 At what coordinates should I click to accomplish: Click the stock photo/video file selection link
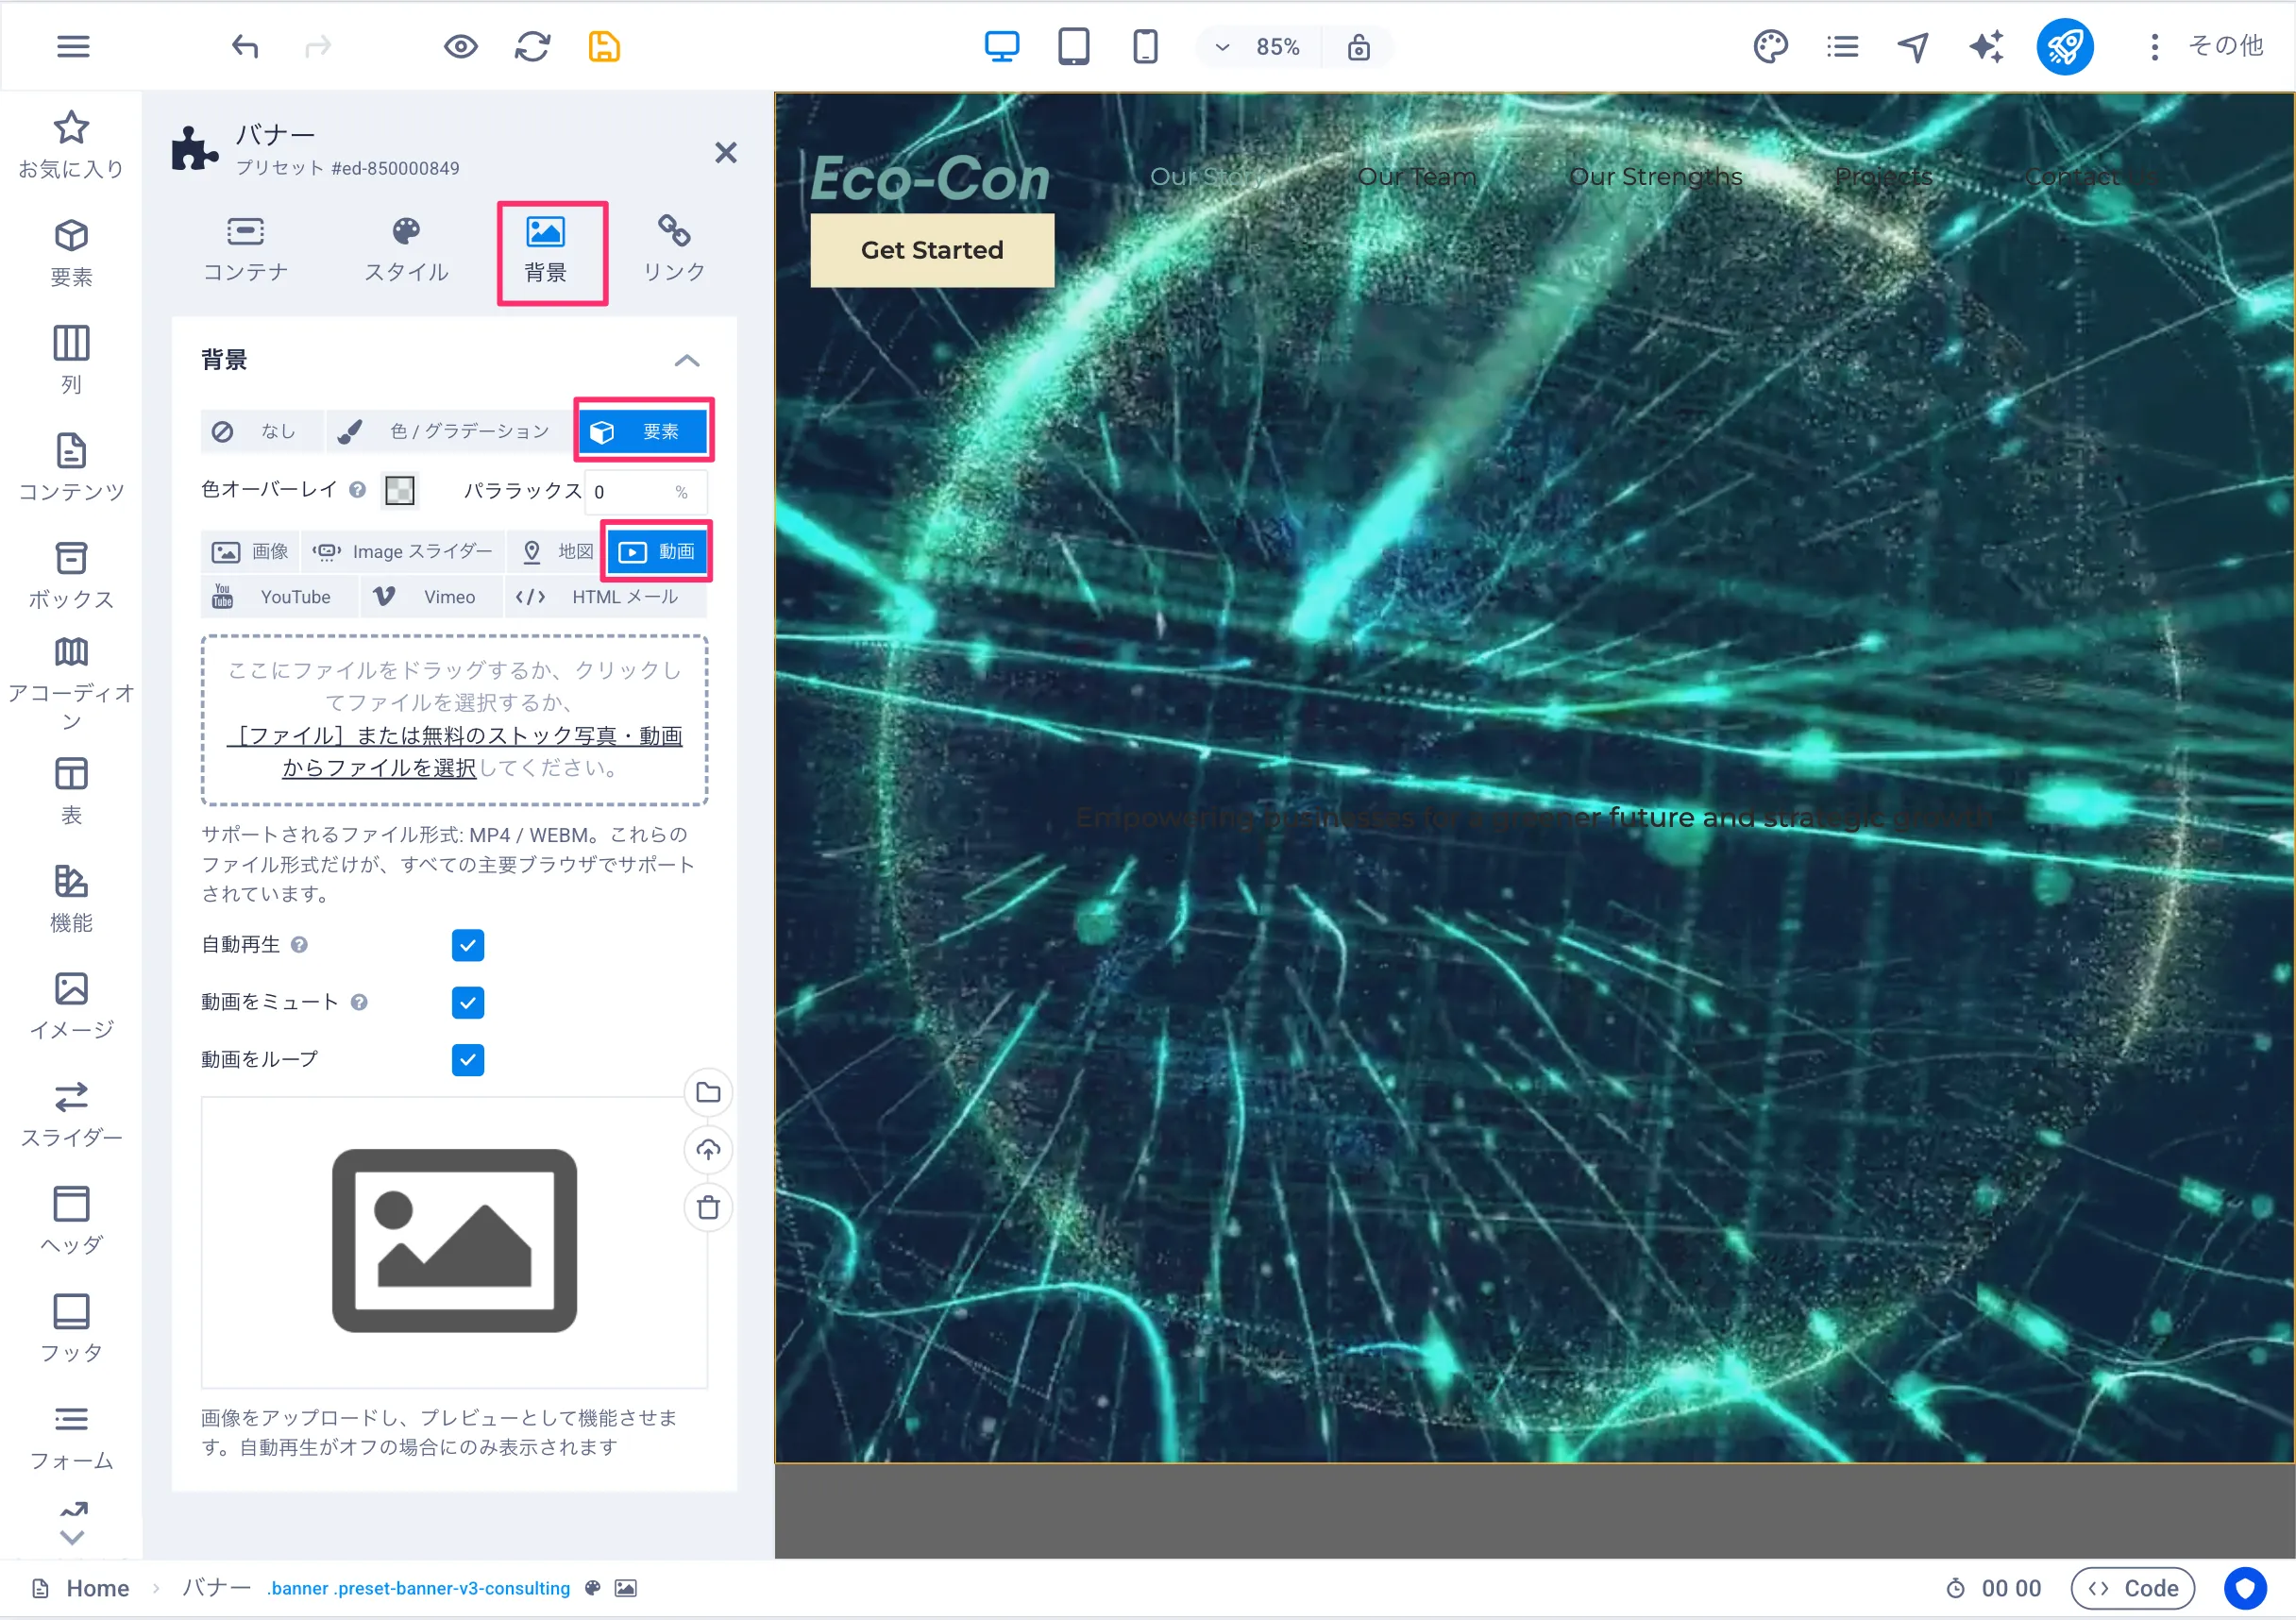(x=455, y=751)
